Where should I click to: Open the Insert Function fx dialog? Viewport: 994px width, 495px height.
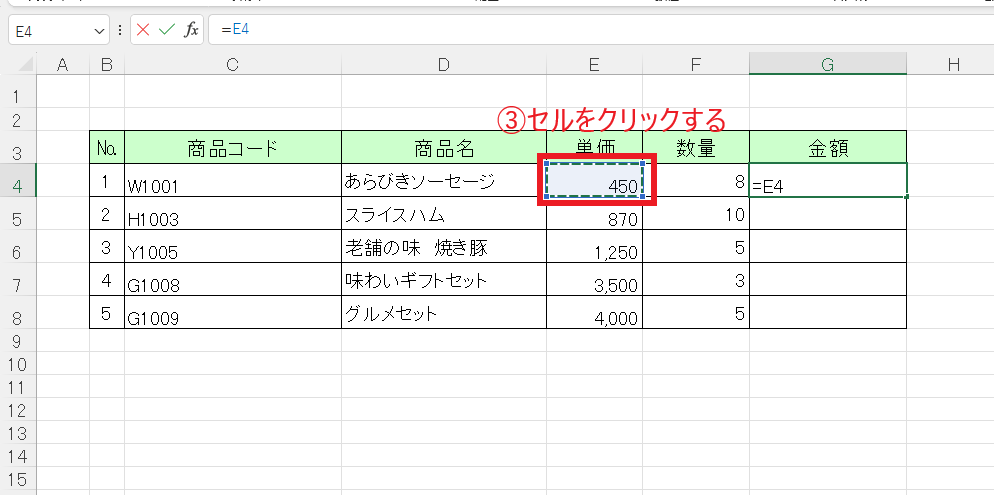point(191,30)
